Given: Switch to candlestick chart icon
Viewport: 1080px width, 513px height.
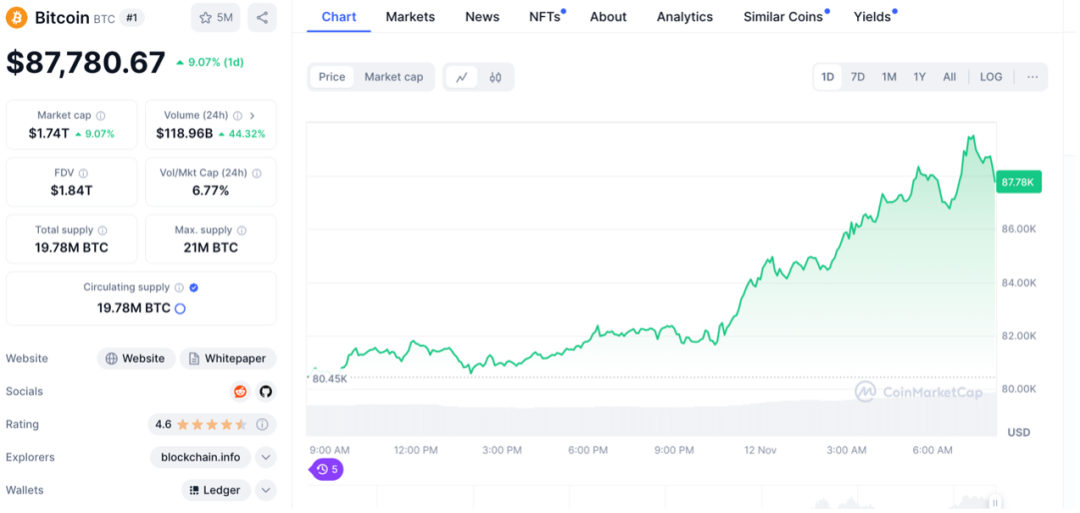Looking at the screenshot, I should click(x=495, y=77).
